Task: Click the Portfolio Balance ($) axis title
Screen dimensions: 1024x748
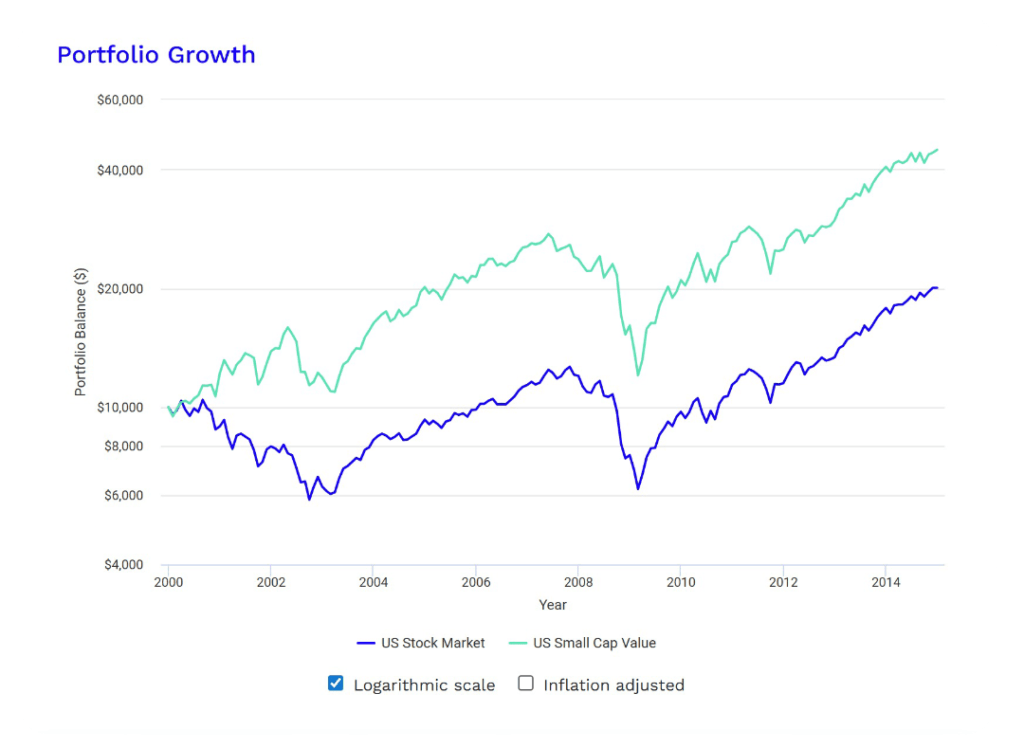Action: point(81,332)
